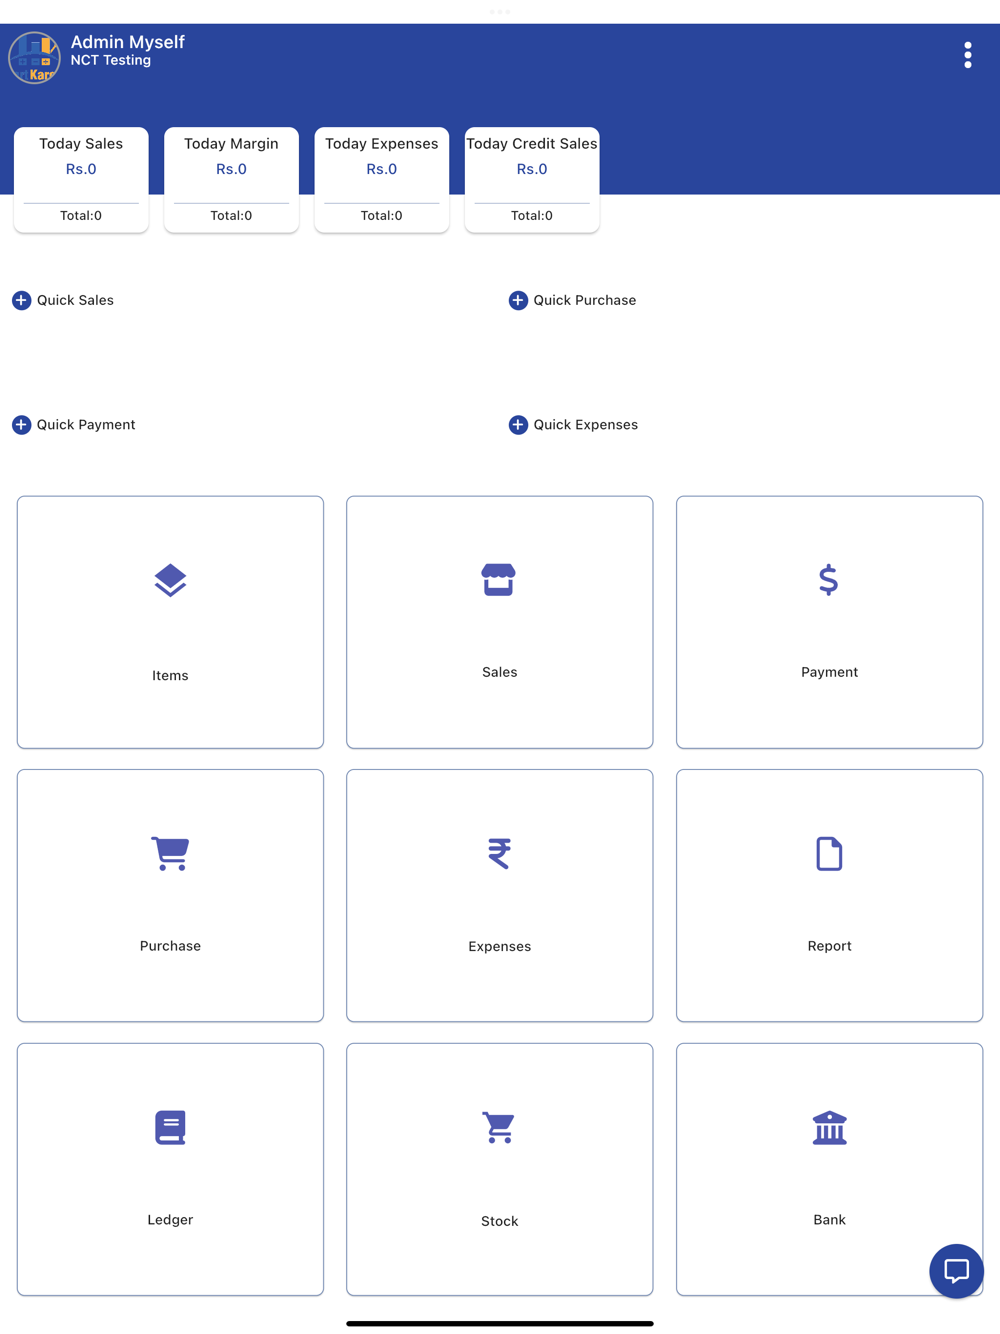
Task: Select the Expenses rupee icon
Action: pos(499,853)
